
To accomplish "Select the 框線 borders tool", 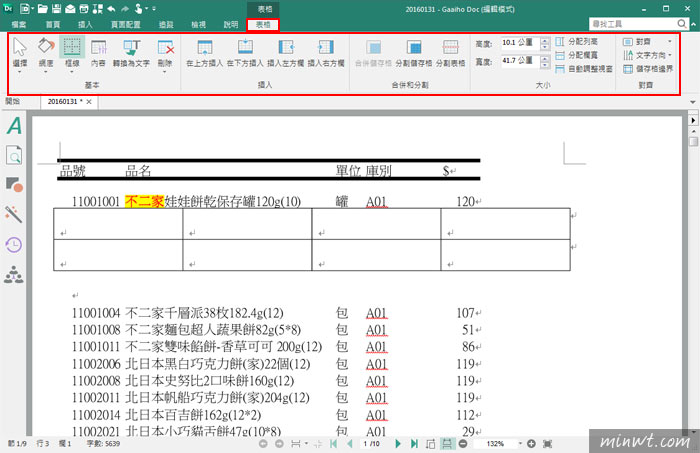I will 72,46.
